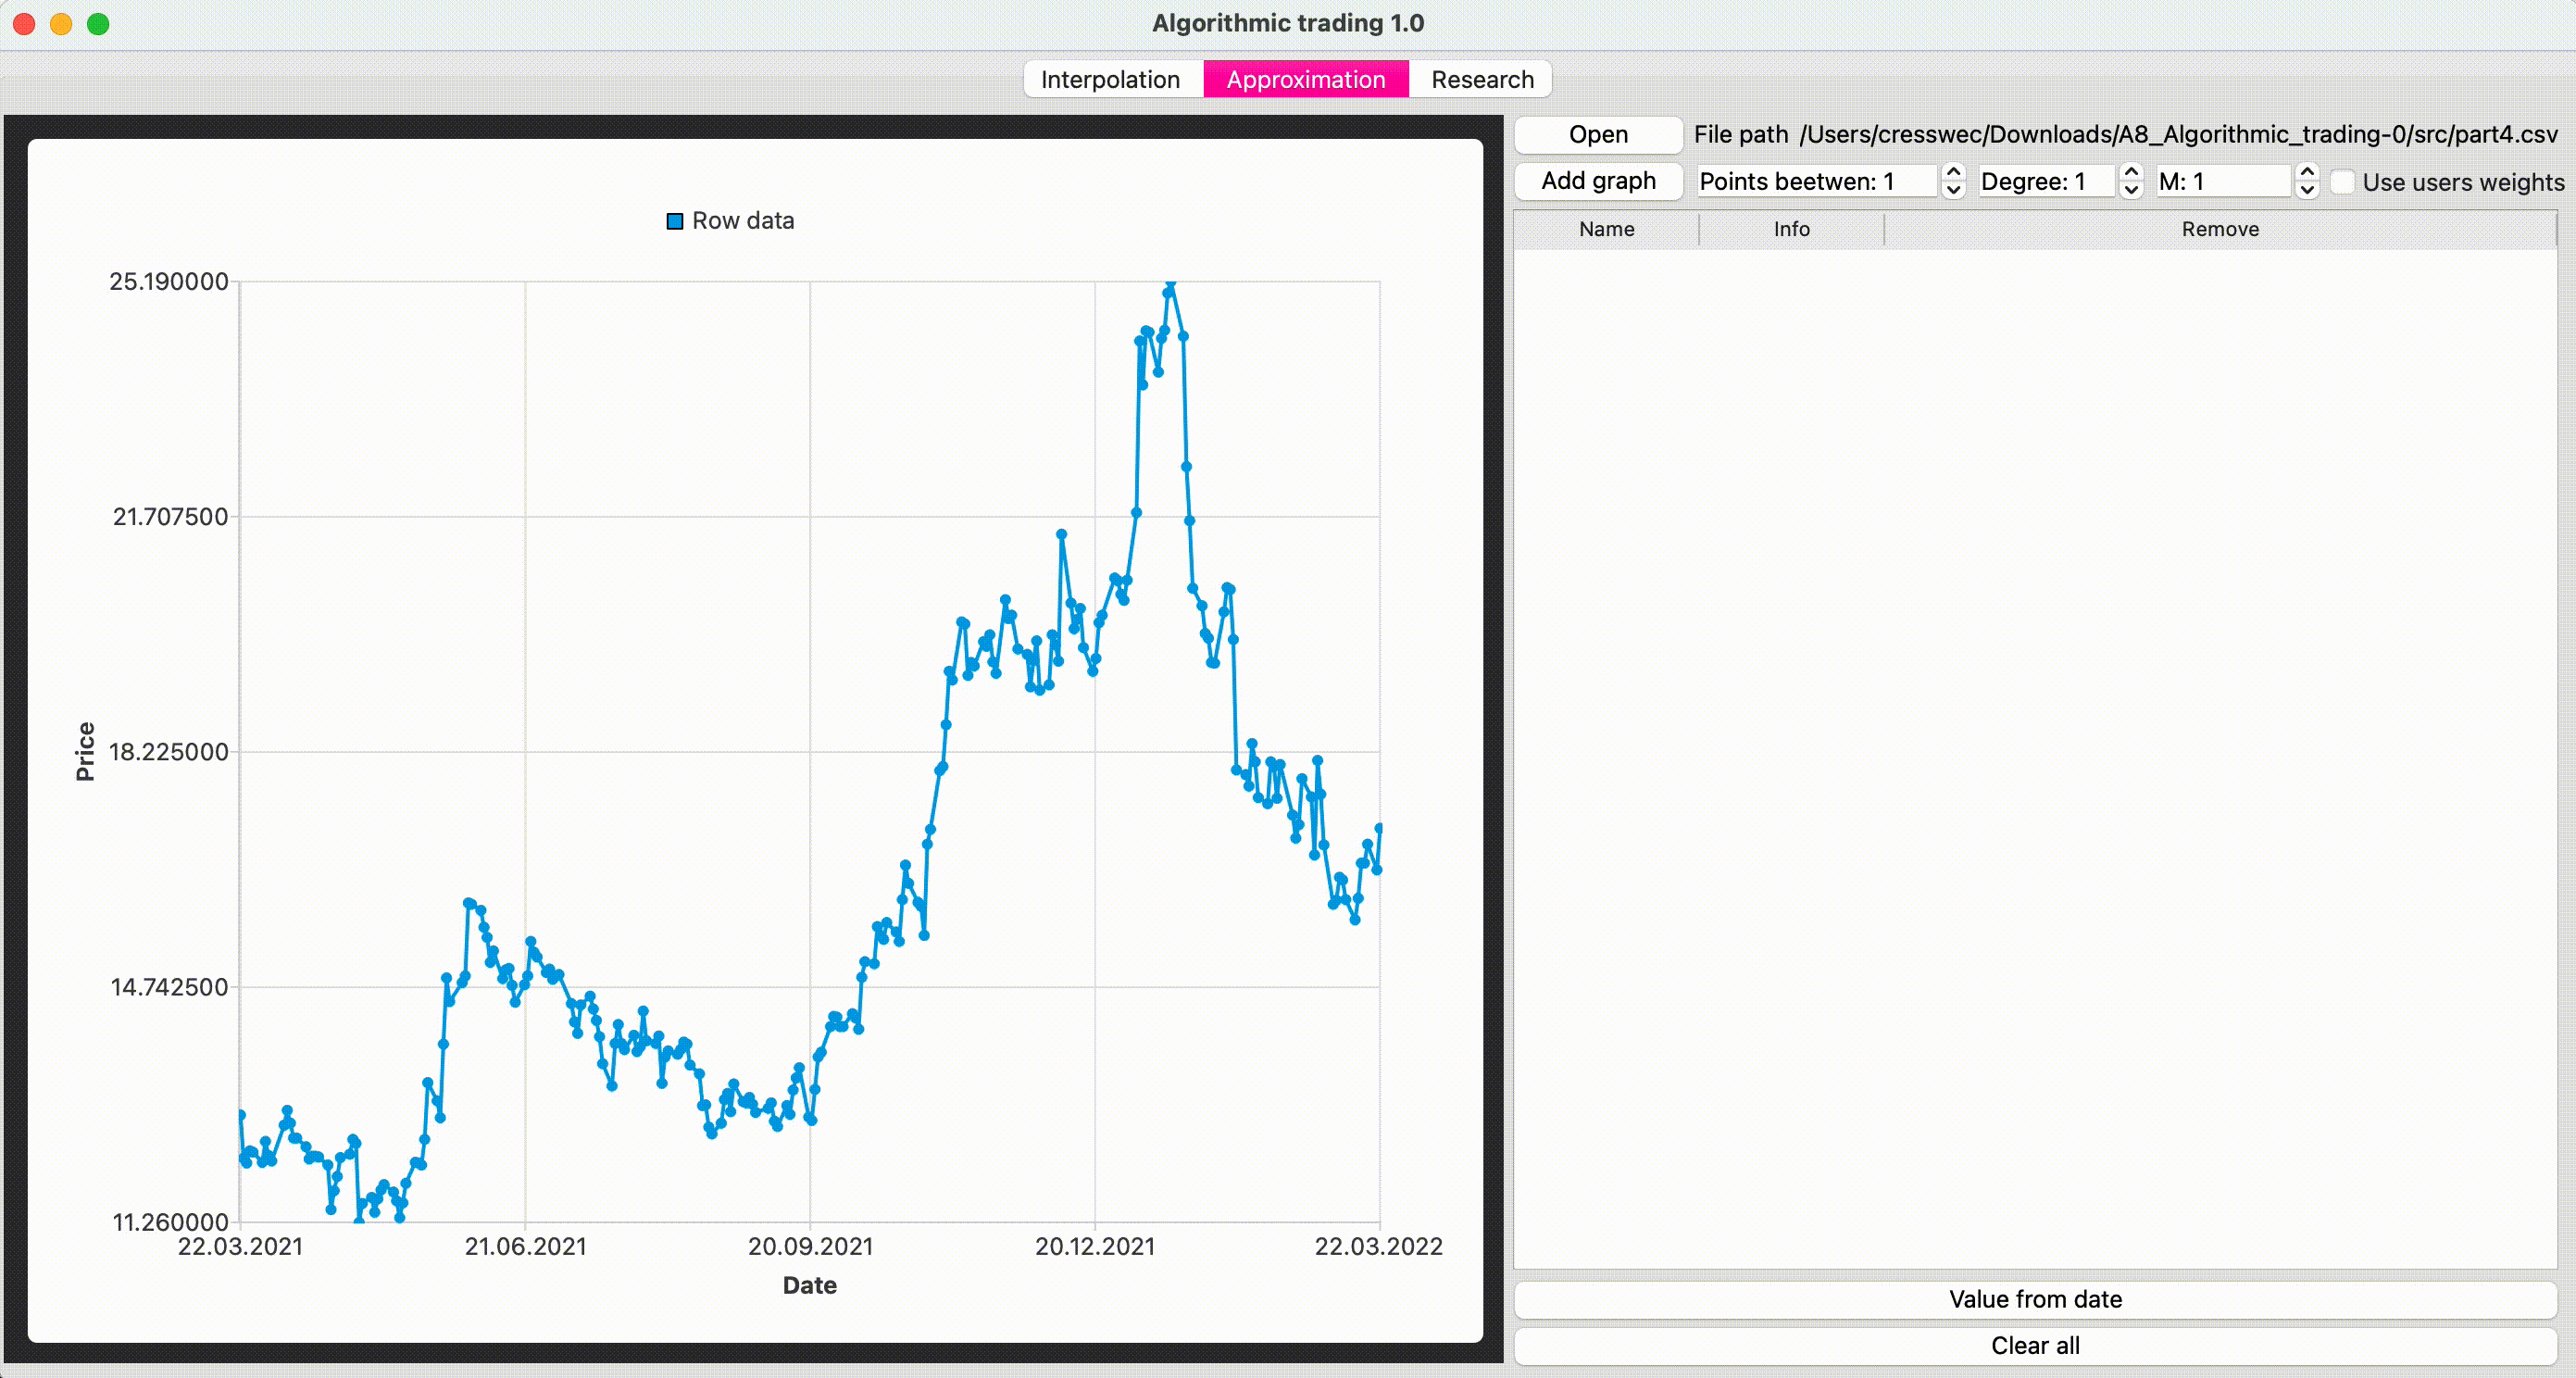Click the Remove column header
This screenshot has width=2576, height=1378.
pyautogui.click(x=2219, y=229)
